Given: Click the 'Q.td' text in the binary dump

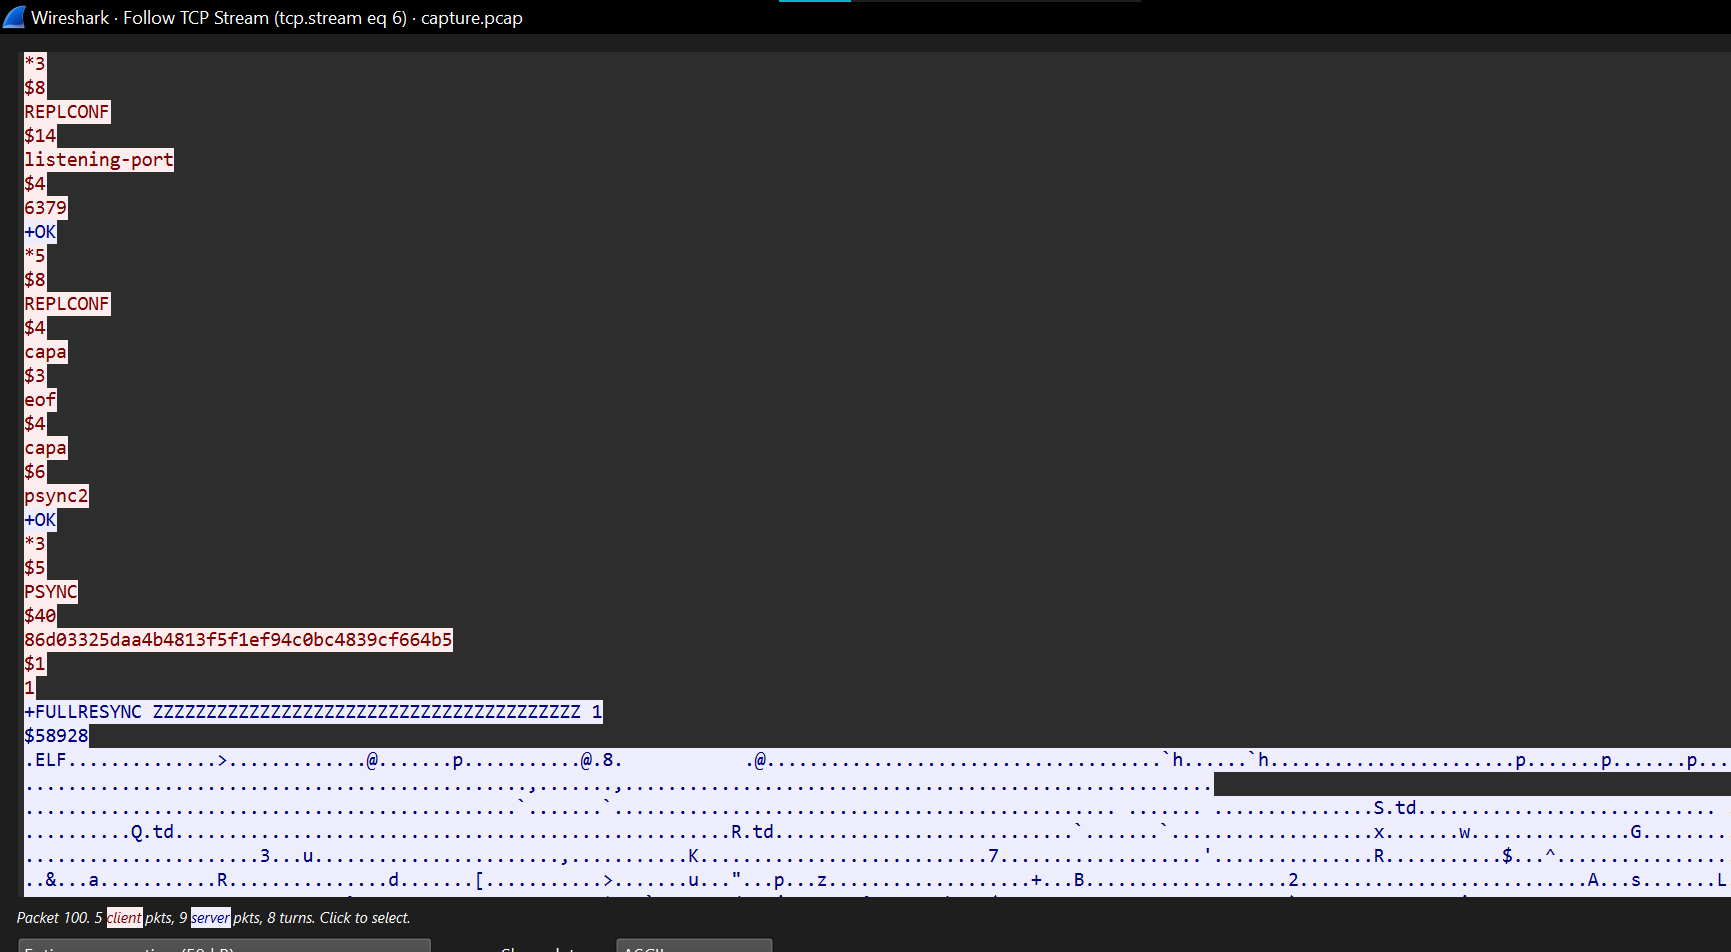Looking at the screenshot, I should (152, 832).
